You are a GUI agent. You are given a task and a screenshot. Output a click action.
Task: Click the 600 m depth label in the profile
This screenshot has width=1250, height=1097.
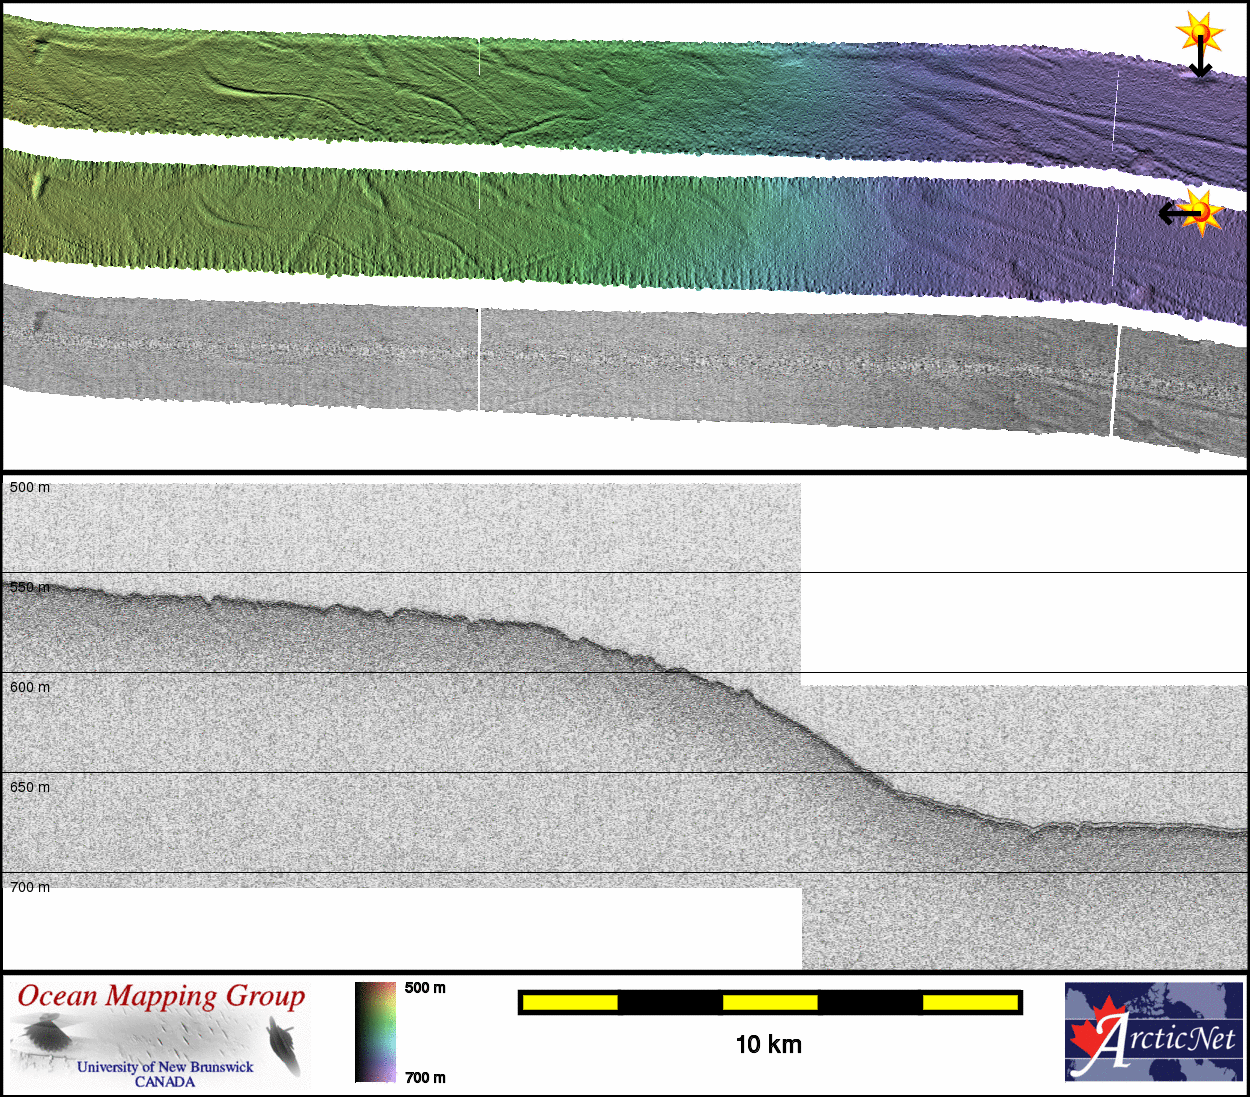29,687
